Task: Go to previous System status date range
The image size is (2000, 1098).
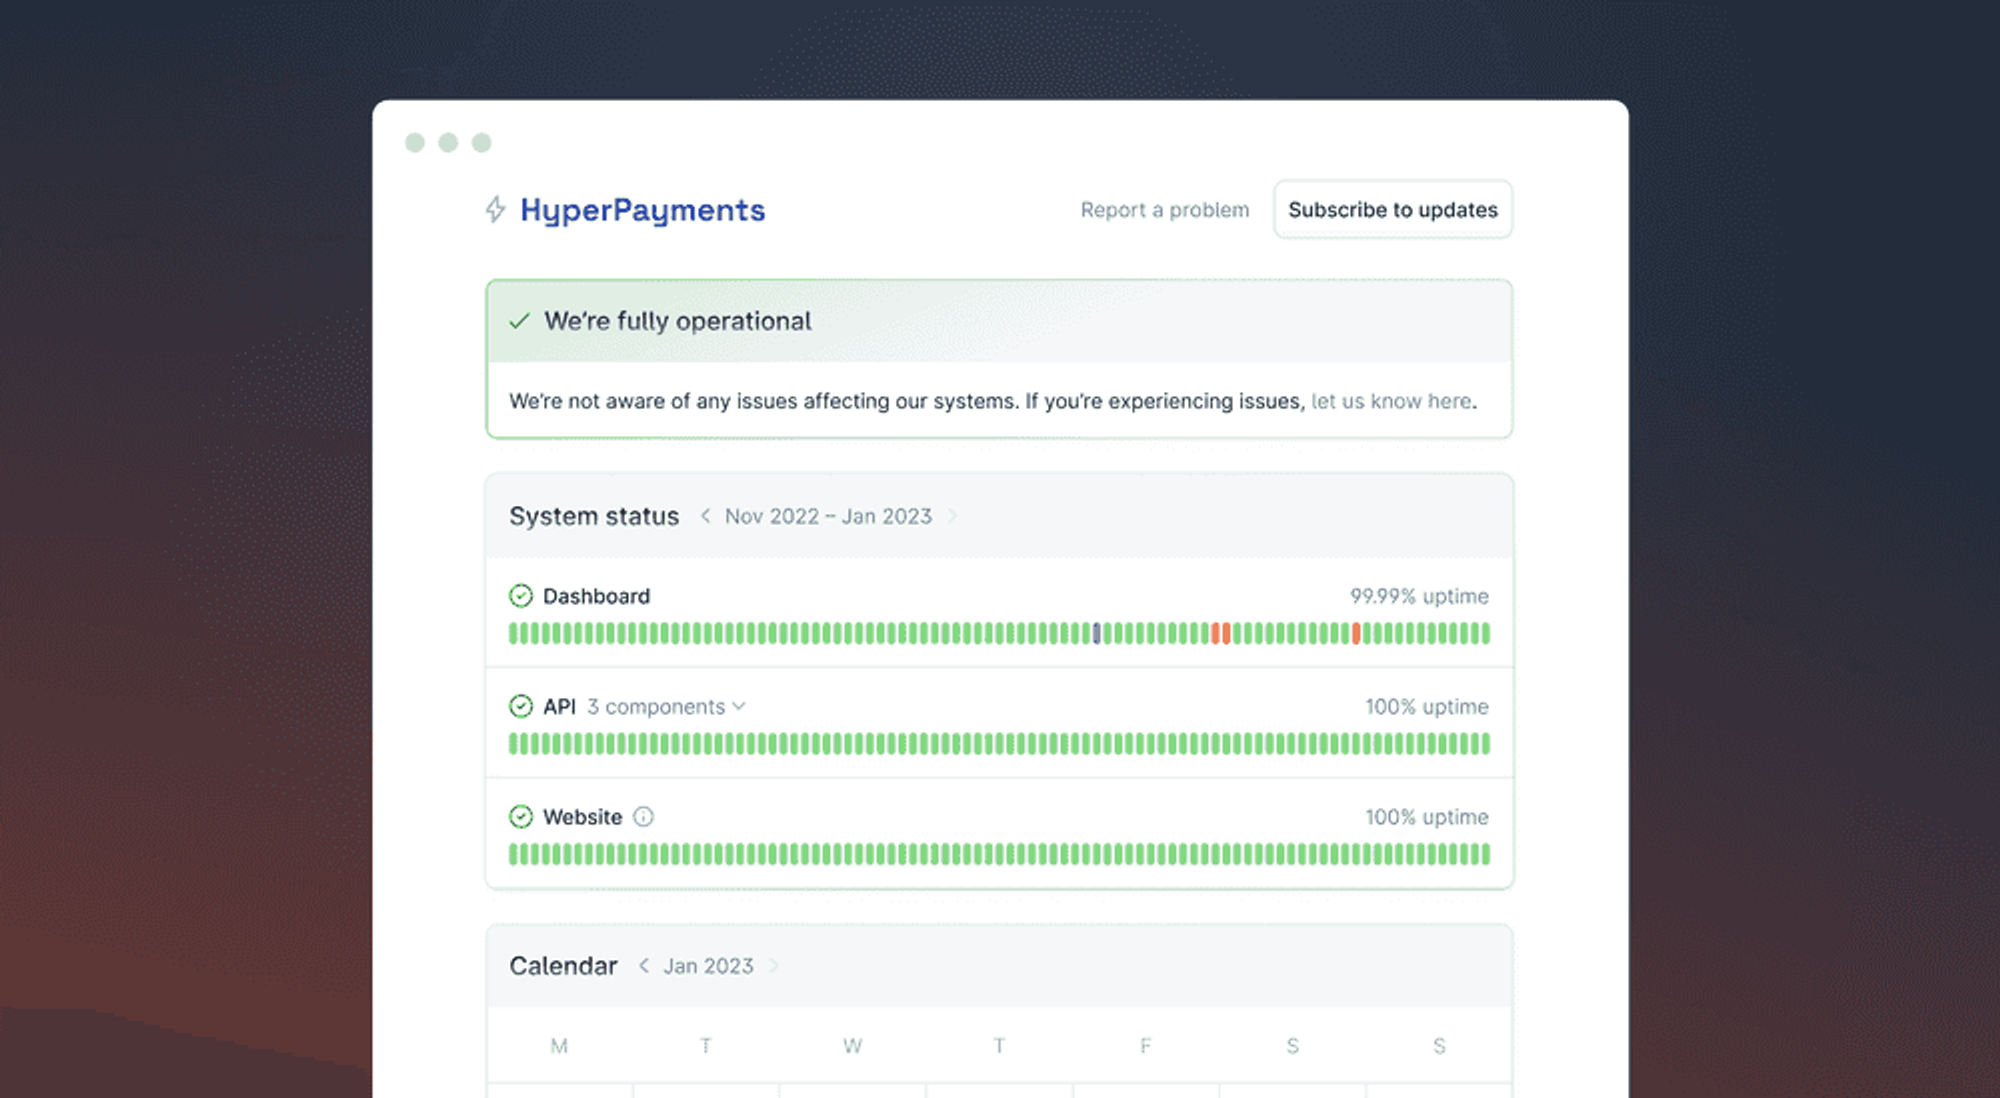Action: coord(705,516)
